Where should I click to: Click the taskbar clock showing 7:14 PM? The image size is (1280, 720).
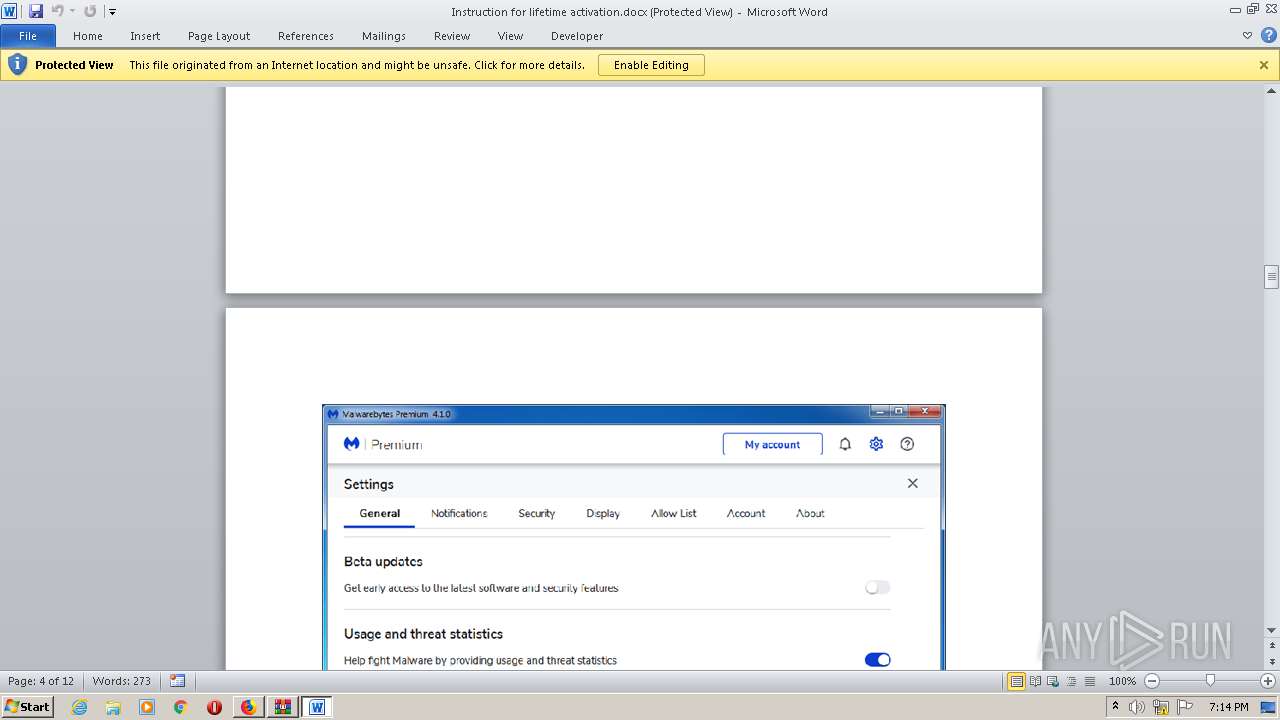(1228, 707)
